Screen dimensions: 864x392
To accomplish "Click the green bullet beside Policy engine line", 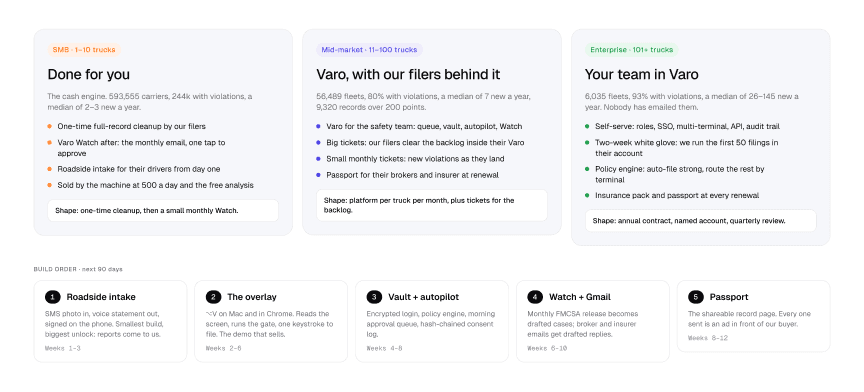I will pyautogui.click(x=587, y=169).
